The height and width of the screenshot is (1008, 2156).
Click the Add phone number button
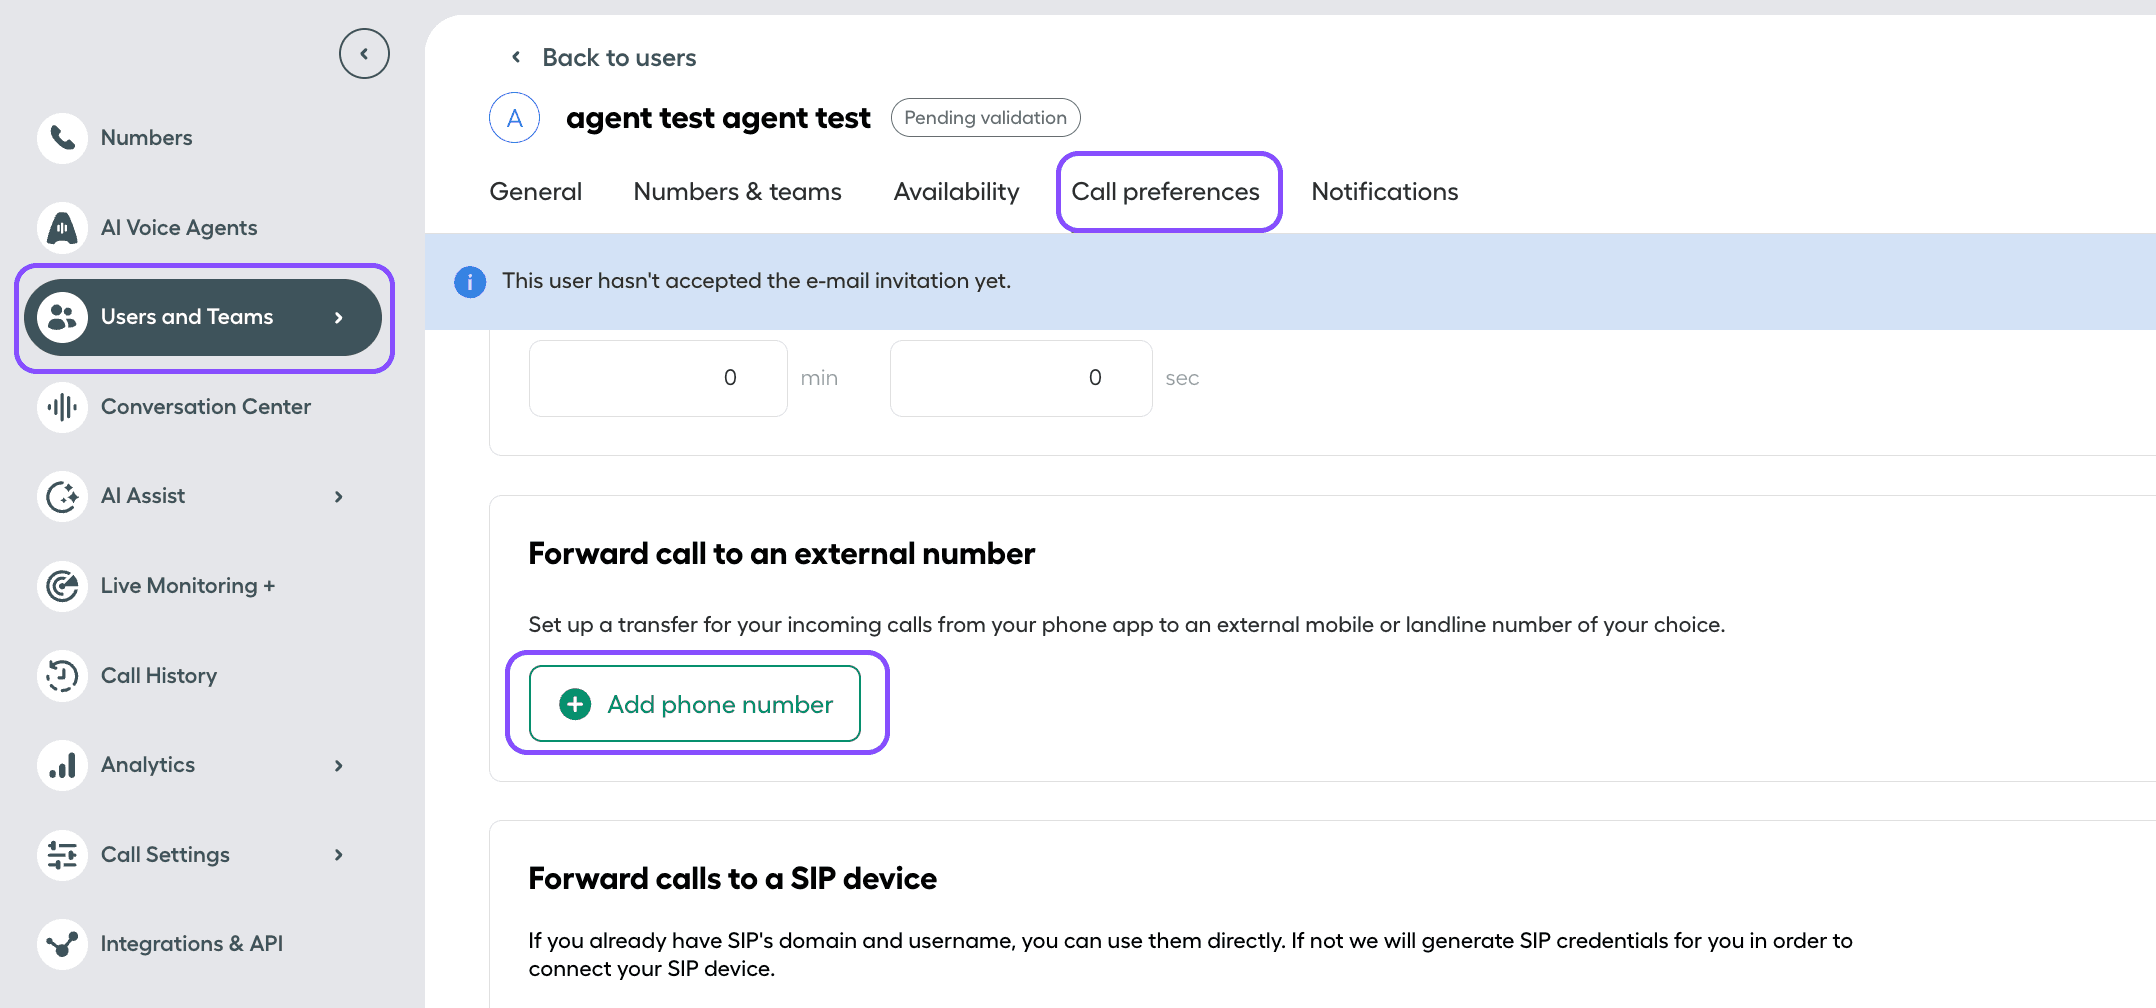(x=696, y=703)
